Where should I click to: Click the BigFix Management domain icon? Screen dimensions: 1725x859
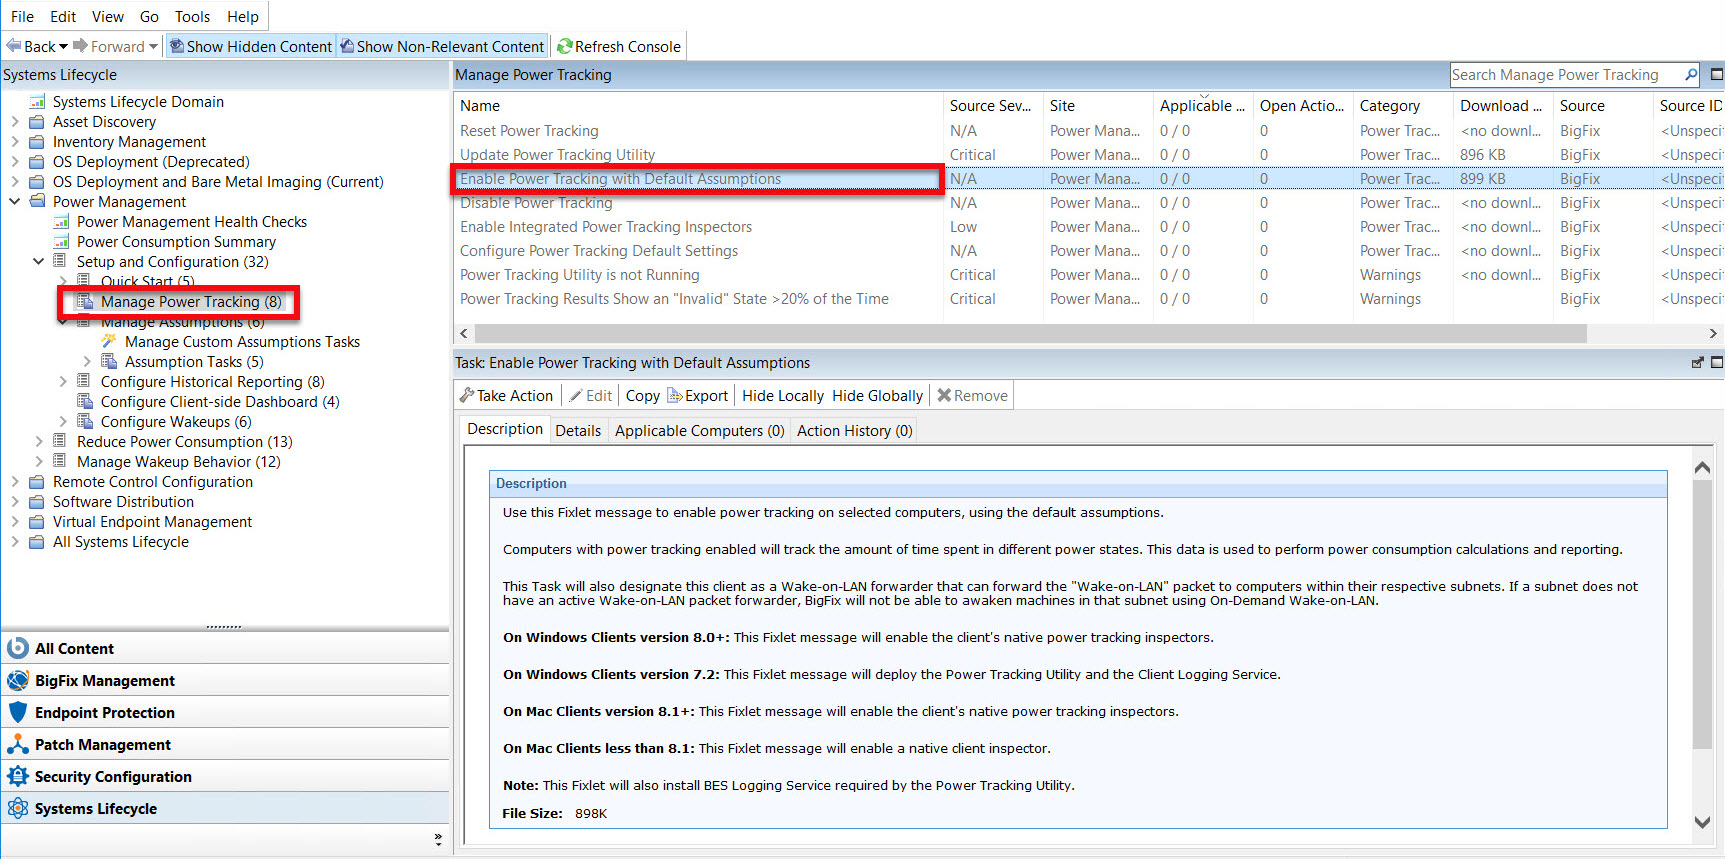tap(18, 681)
